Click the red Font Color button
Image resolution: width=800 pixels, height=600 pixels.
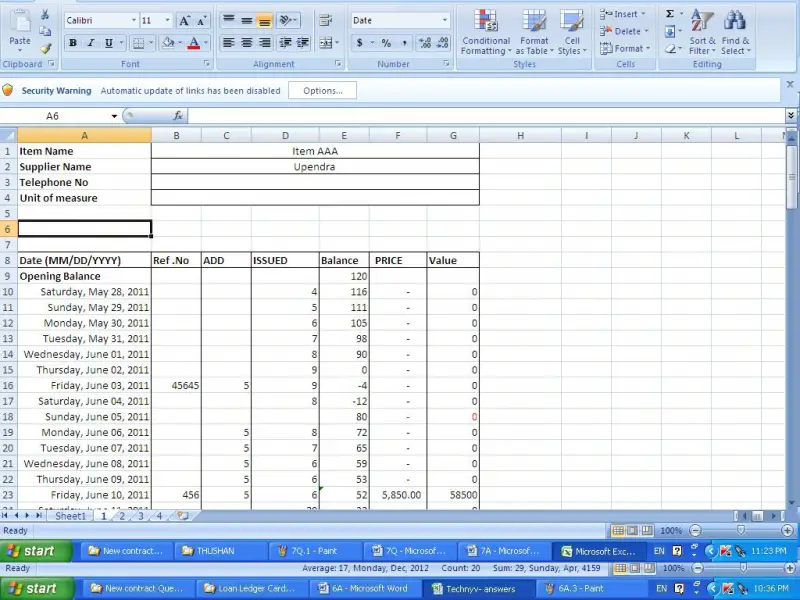[x=194, y=43]
